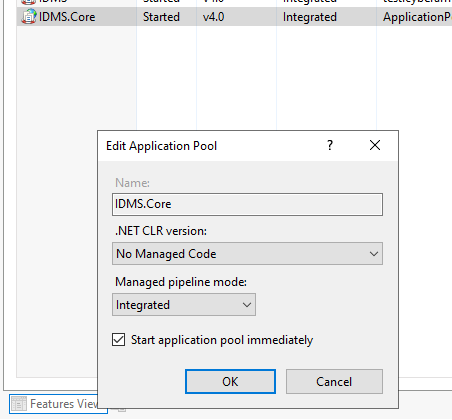This screenshot has width=452, height=420.
Task: Click the Name field containing IDMS.Core
Action: point(247,204)
